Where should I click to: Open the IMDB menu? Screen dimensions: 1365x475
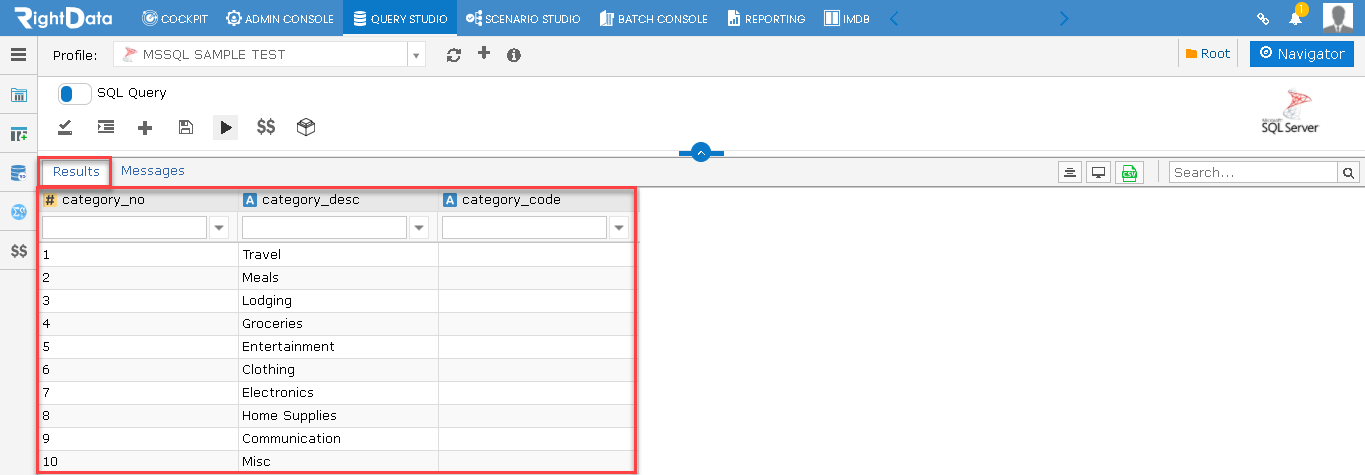(x=846, y=18)
